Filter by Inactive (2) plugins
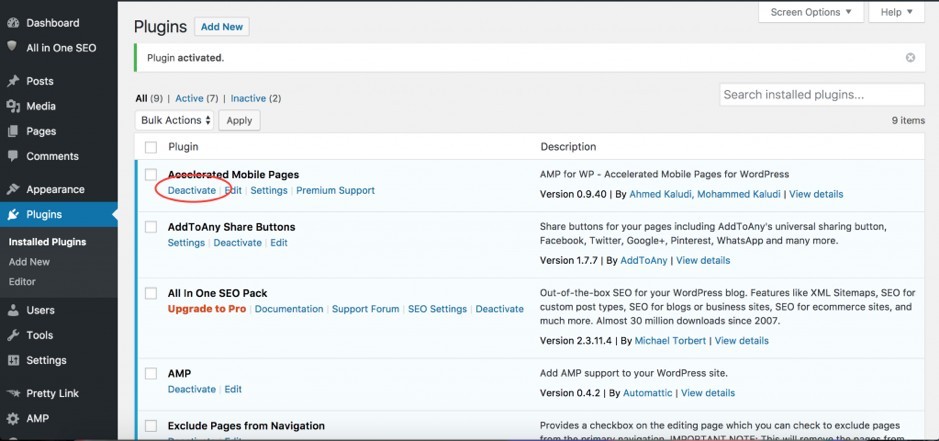Viewport: 939px width, 441px height. click(256, 98)
